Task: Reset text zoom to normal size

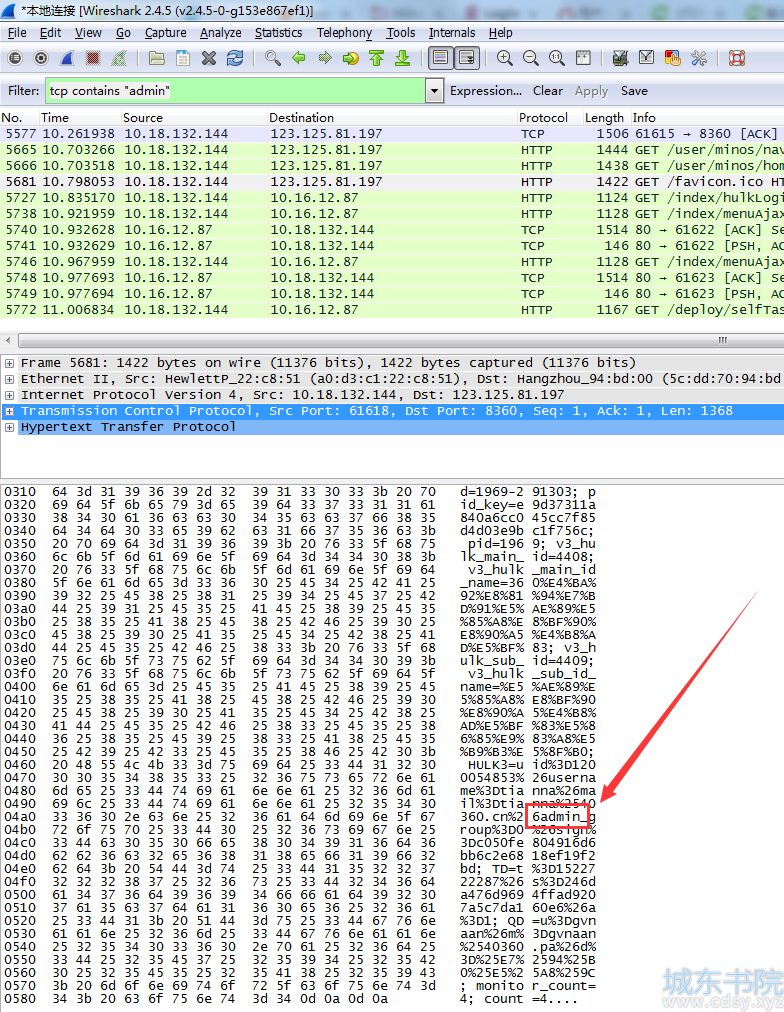Action: pos(556,58)
